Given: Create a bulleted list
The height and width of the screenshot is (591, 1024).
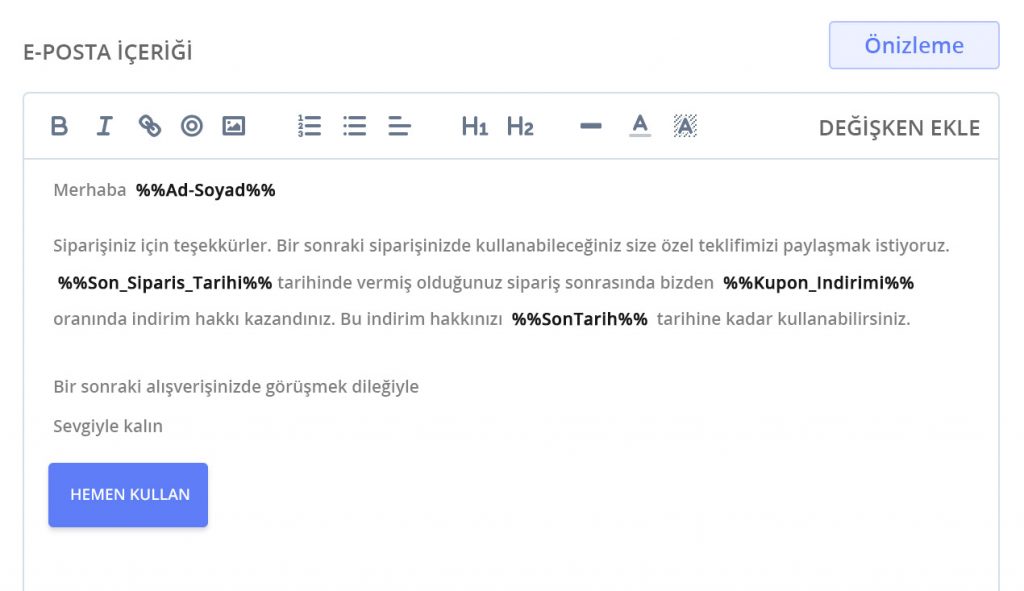Looking at the screenshot, I should pos(354,126).
